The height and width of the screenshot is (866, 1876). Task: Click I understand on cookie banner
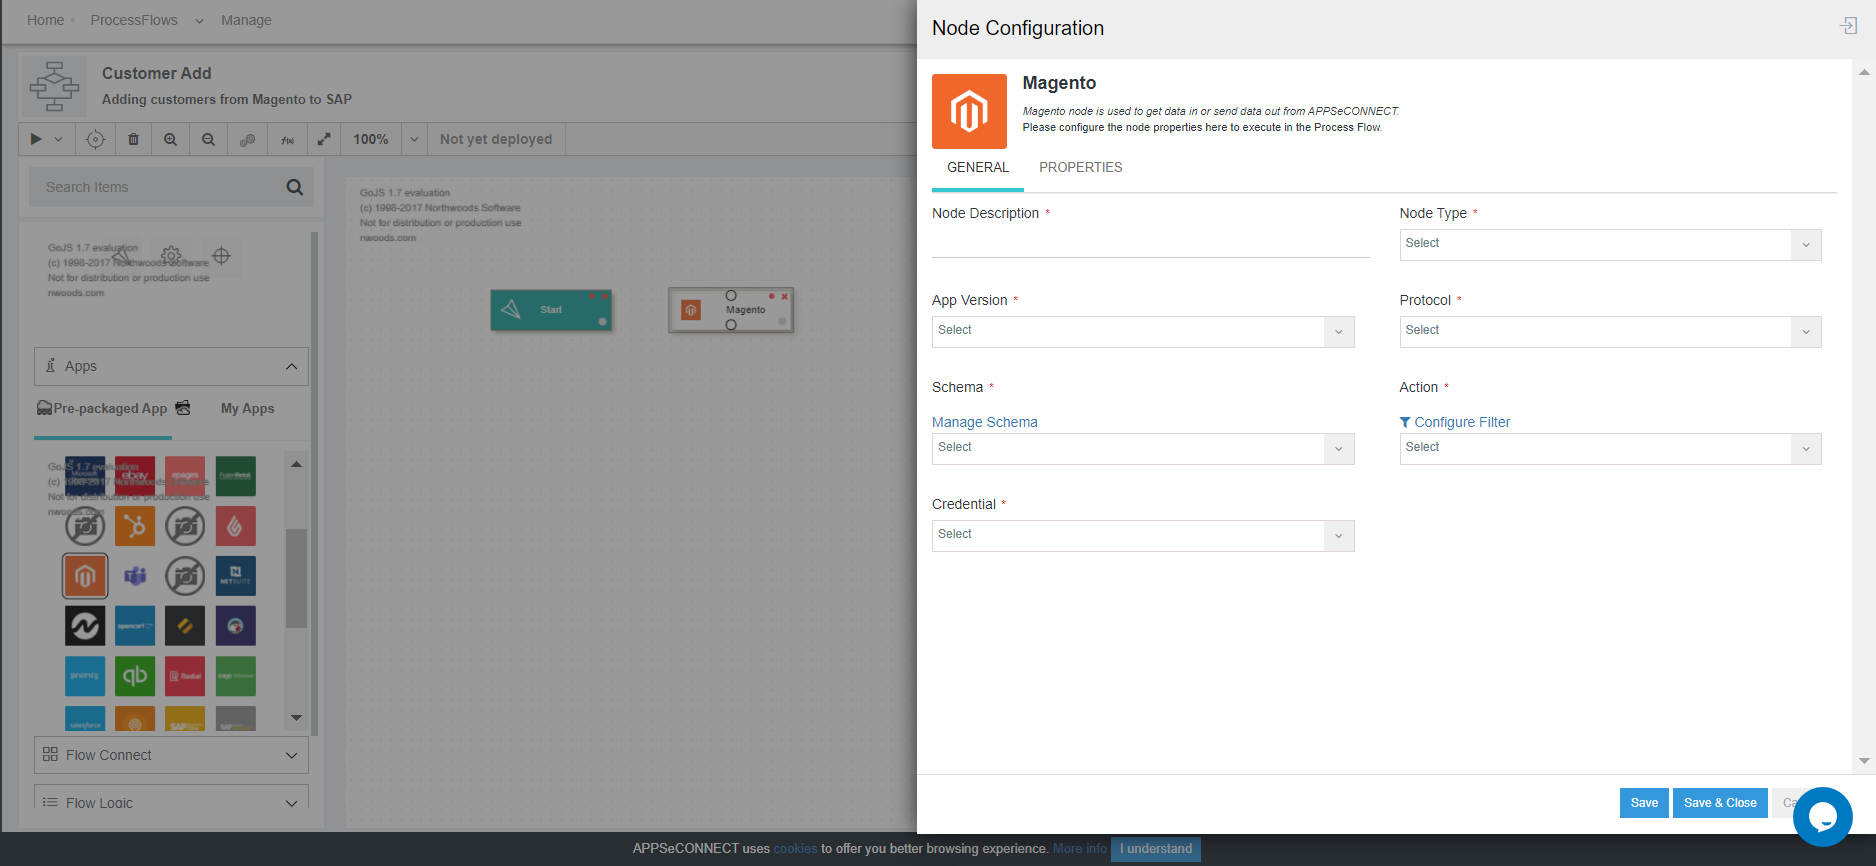1156,849
